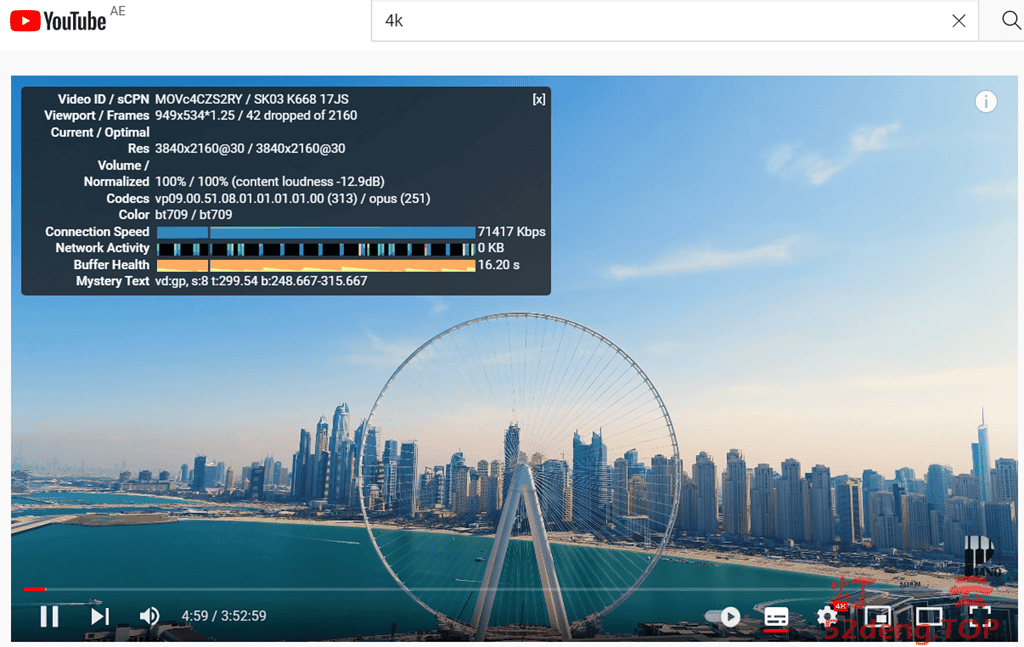
Task: Click the search magnifier button
Action: pos(1011,21)
